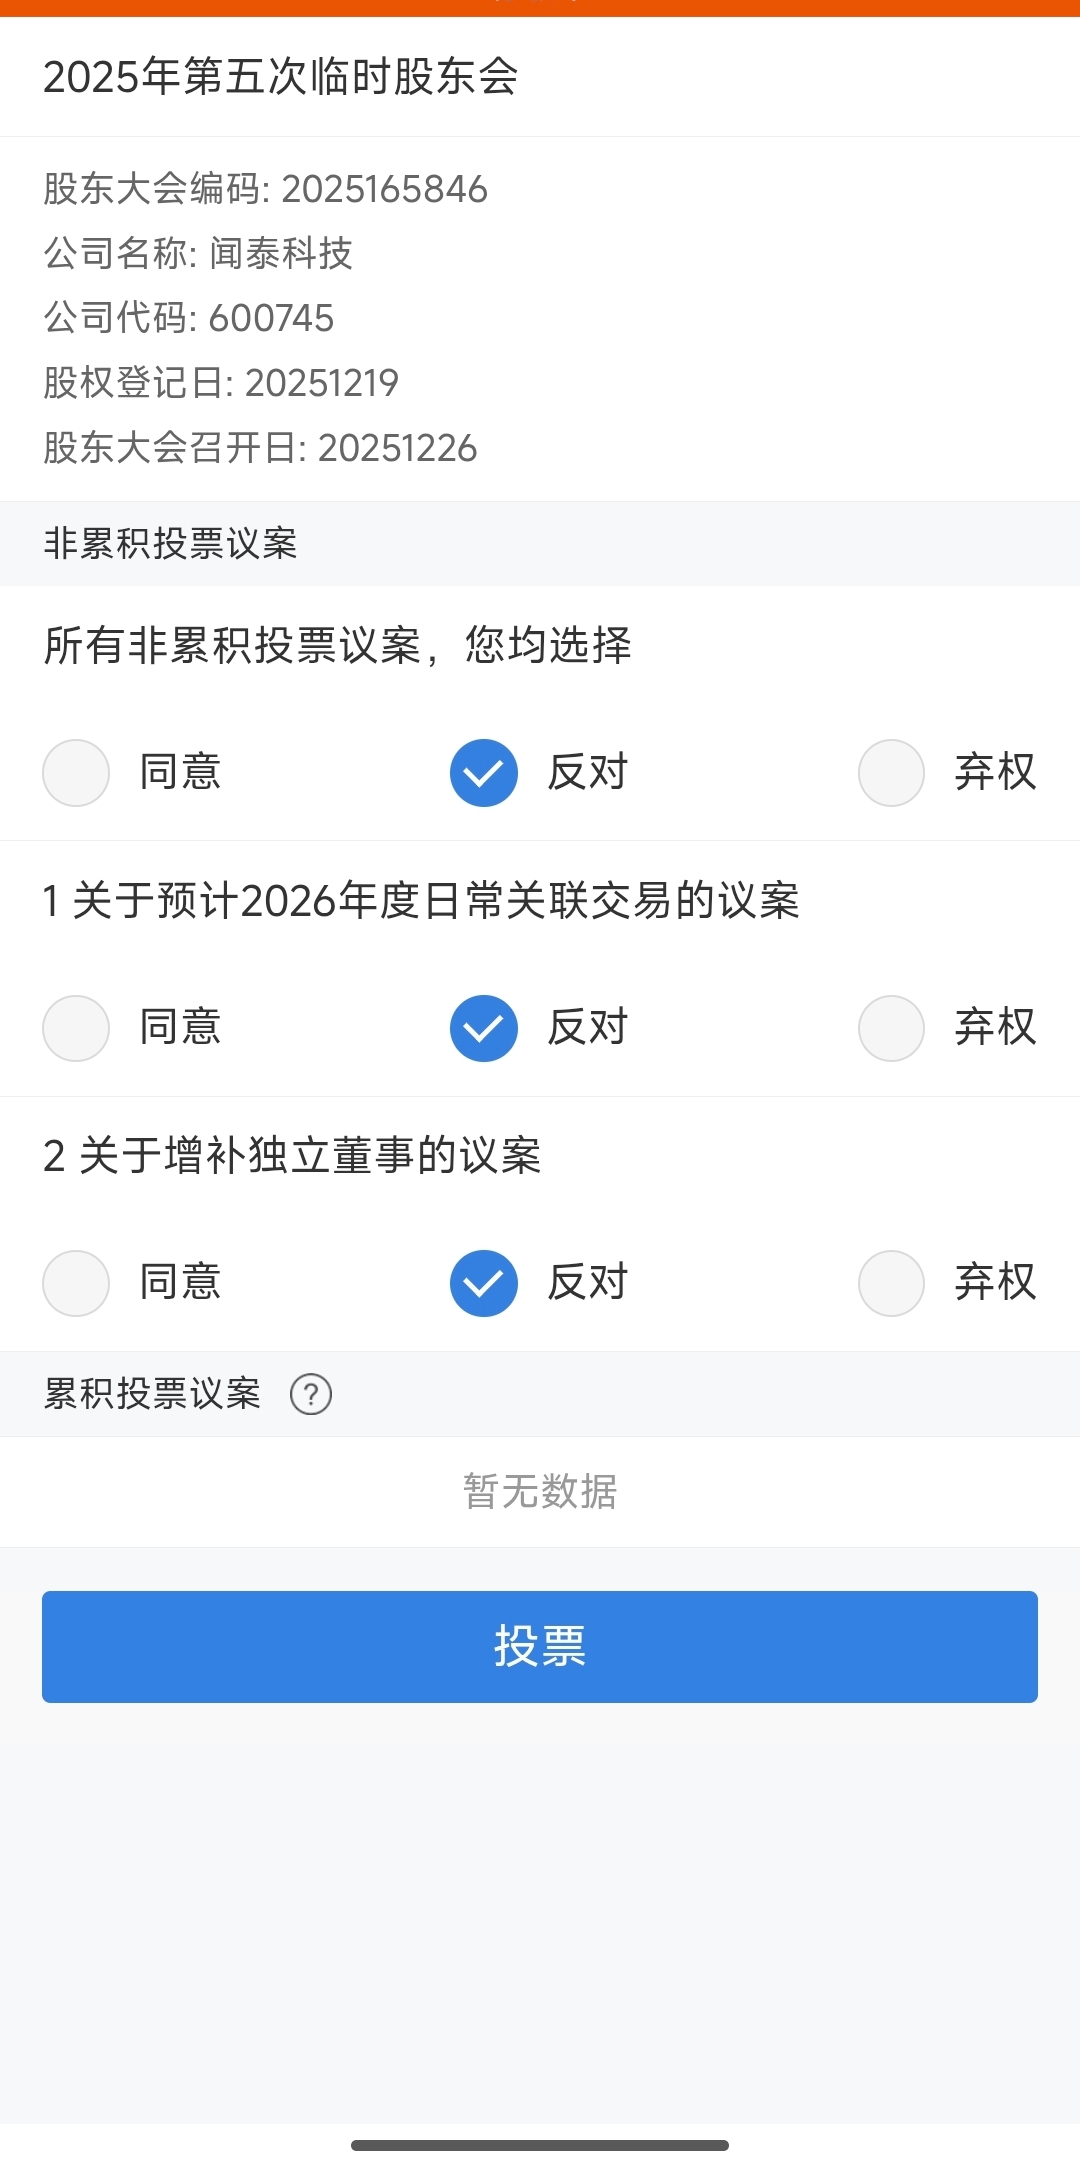Open the cumulative voting help question icon
The width and height of the screenshot is (1080, 2169).
click(x=311, y=1394)
